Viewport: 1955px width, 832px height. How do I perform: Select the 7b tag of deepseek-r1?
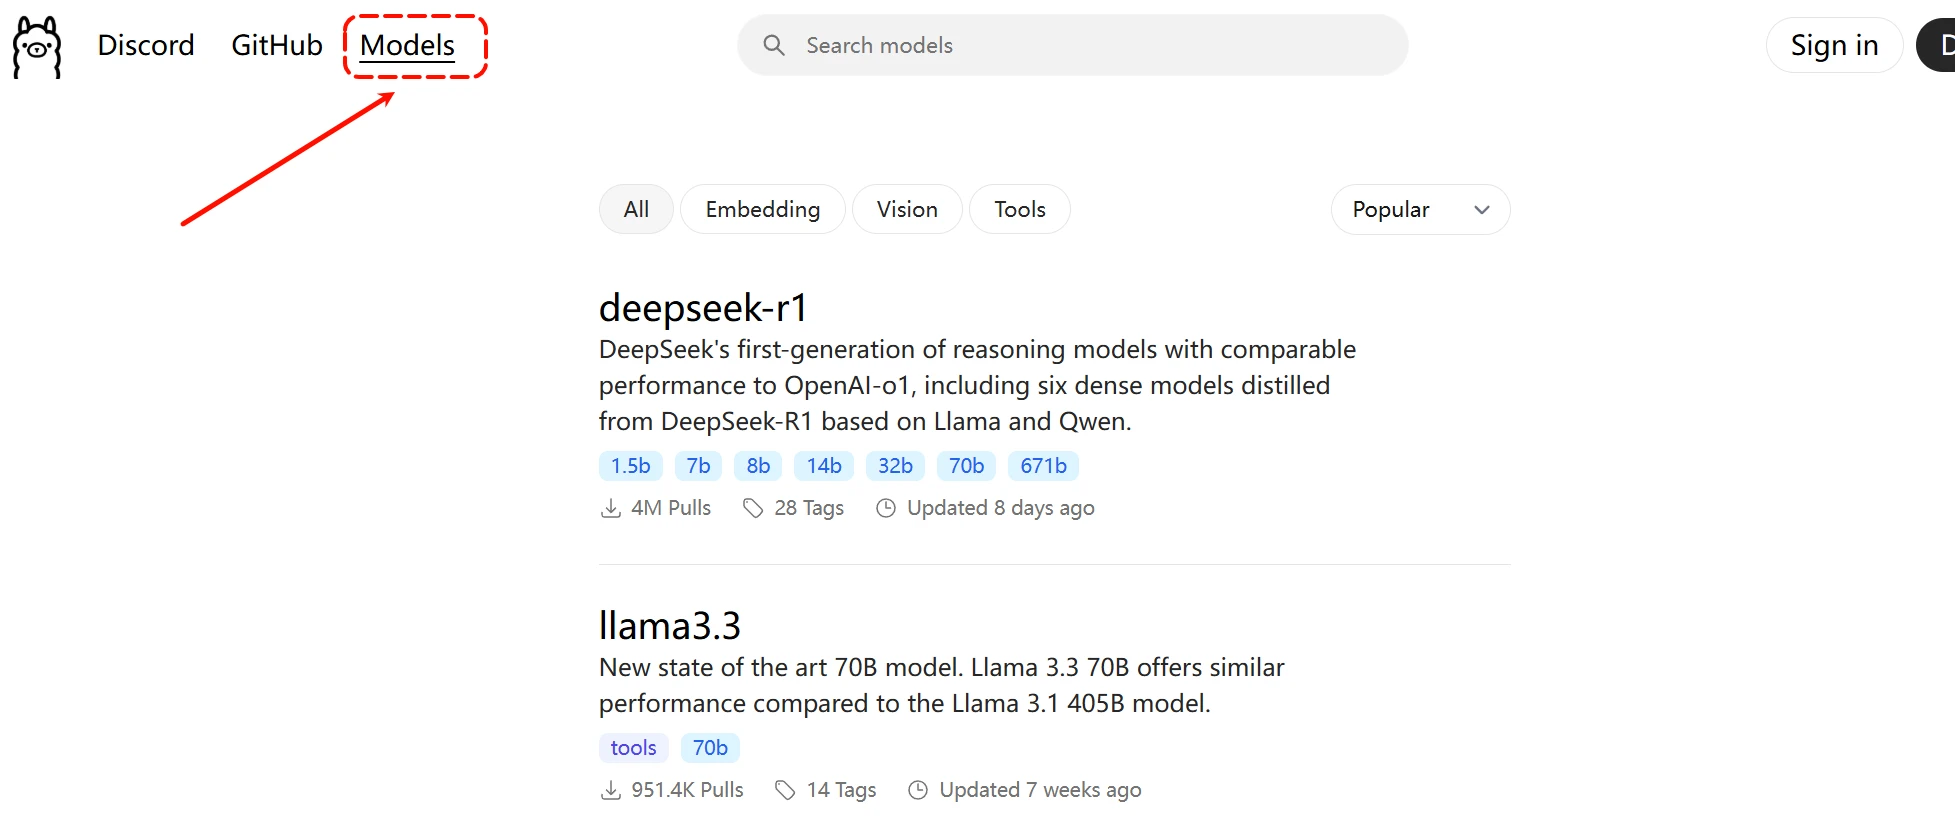click(698, 466)
